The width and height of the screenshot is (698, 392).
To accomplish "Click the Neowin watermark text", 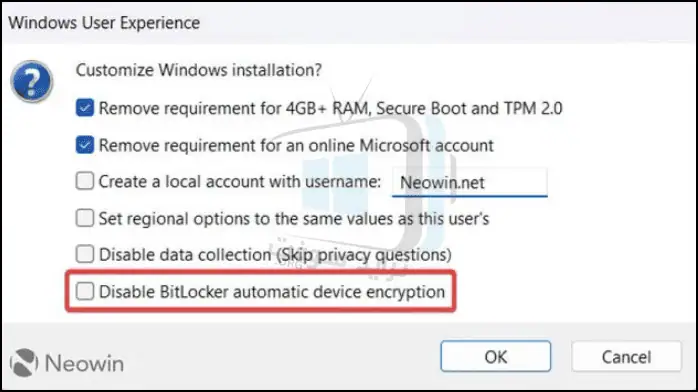I will click(x=85, y=363).
